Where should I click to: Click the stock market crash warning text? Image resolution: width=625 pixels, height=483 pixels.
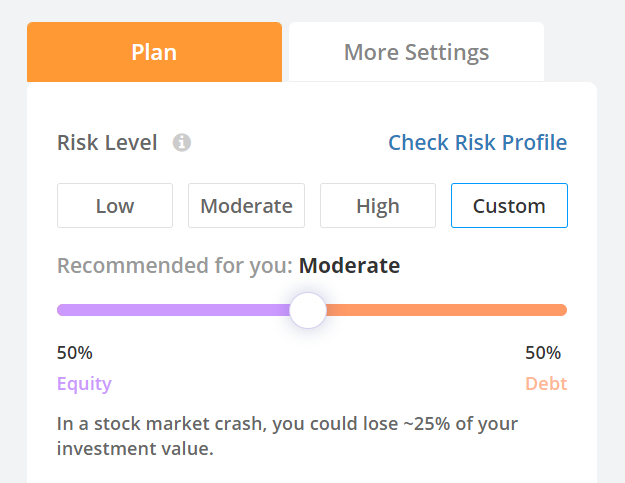[x=287, y=436]
